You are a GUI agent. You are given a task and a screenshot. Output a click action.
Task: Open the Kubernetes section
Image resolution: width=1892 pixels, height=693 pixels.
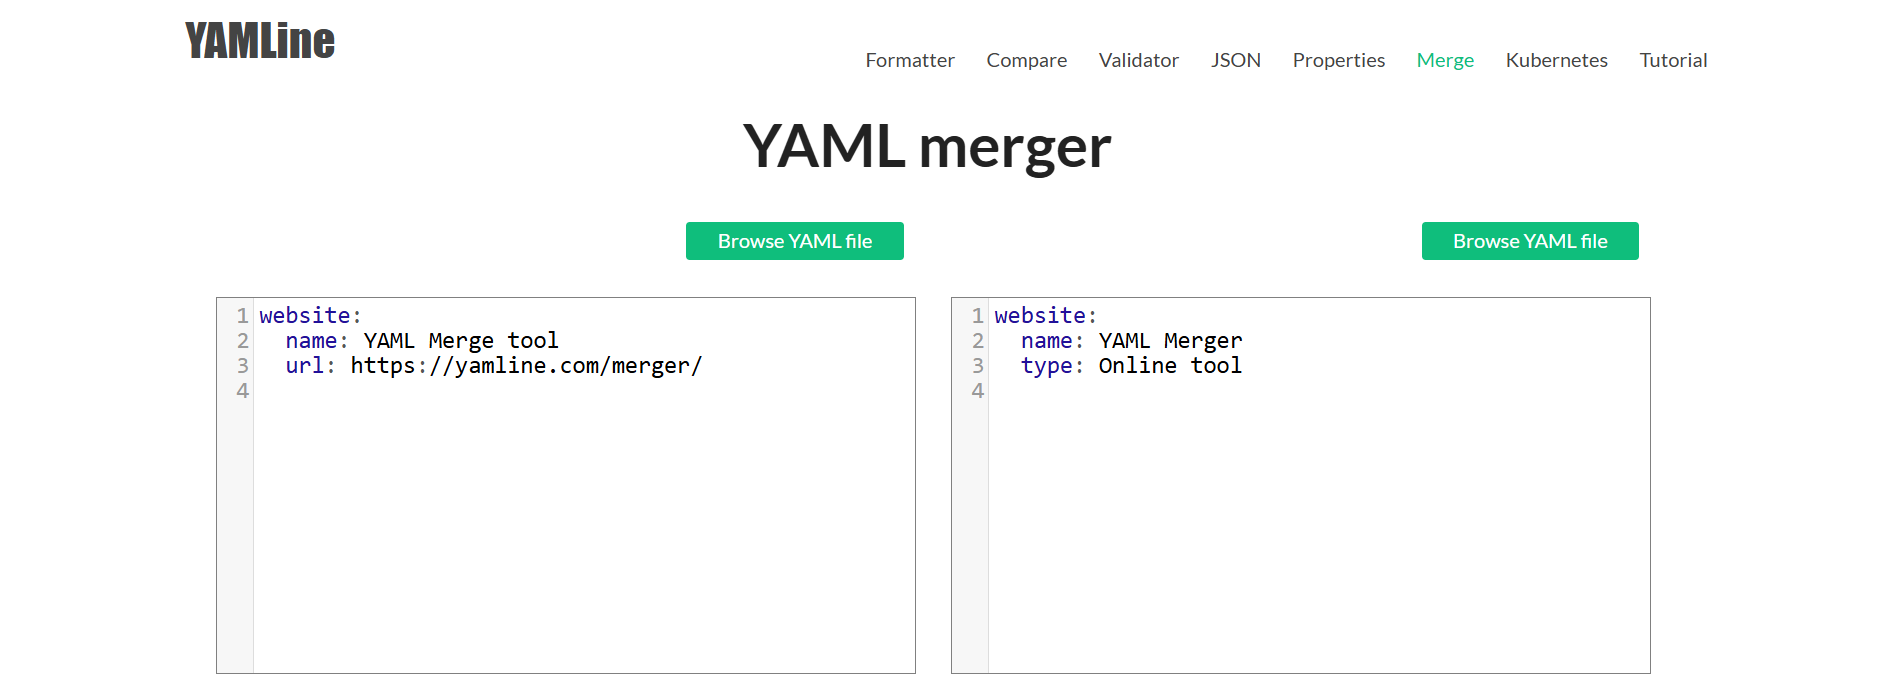click(x=1556, y=60)
